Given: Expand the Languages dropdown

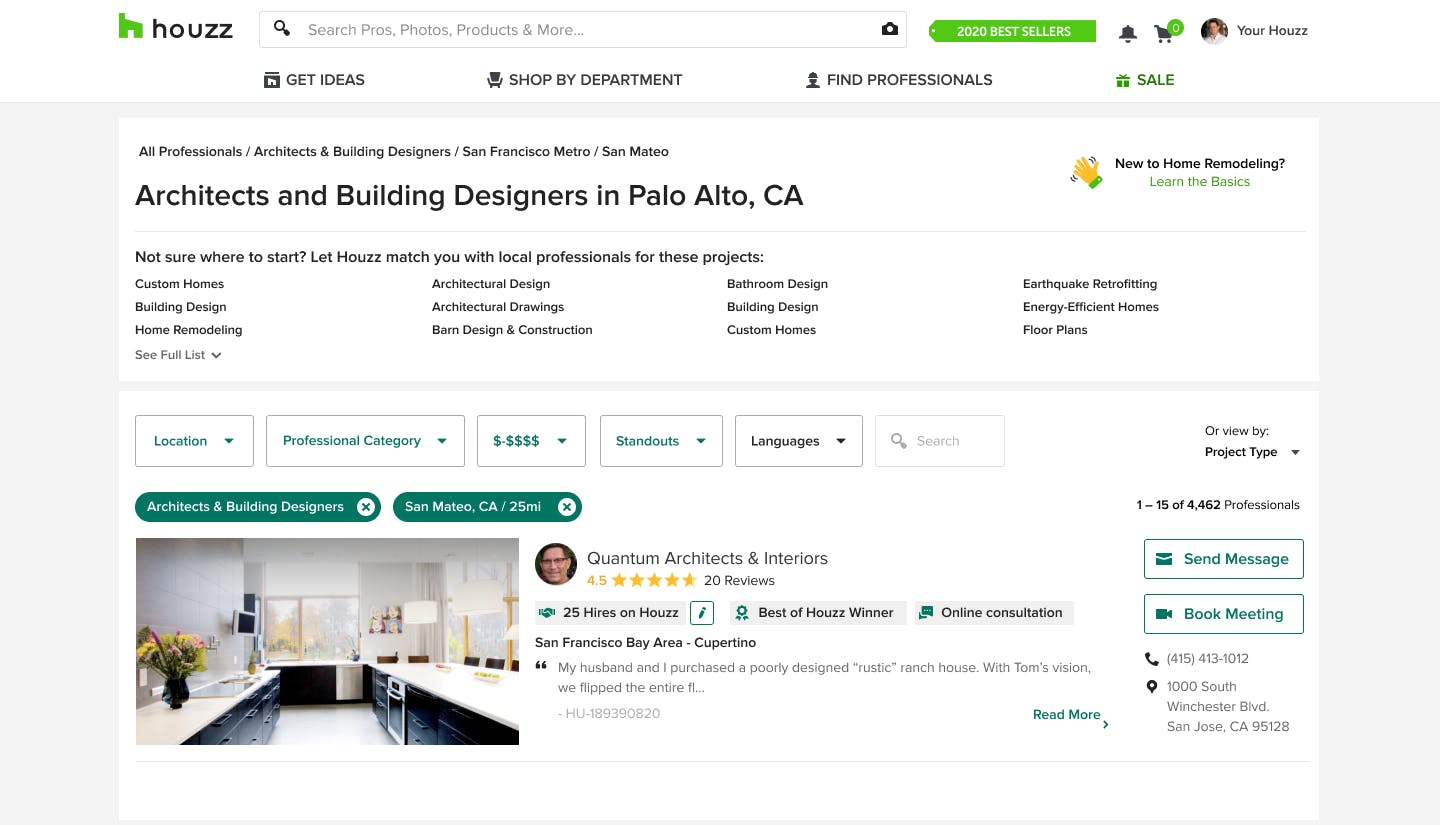Looking at the screenshot, I should [x=798, y=441].
